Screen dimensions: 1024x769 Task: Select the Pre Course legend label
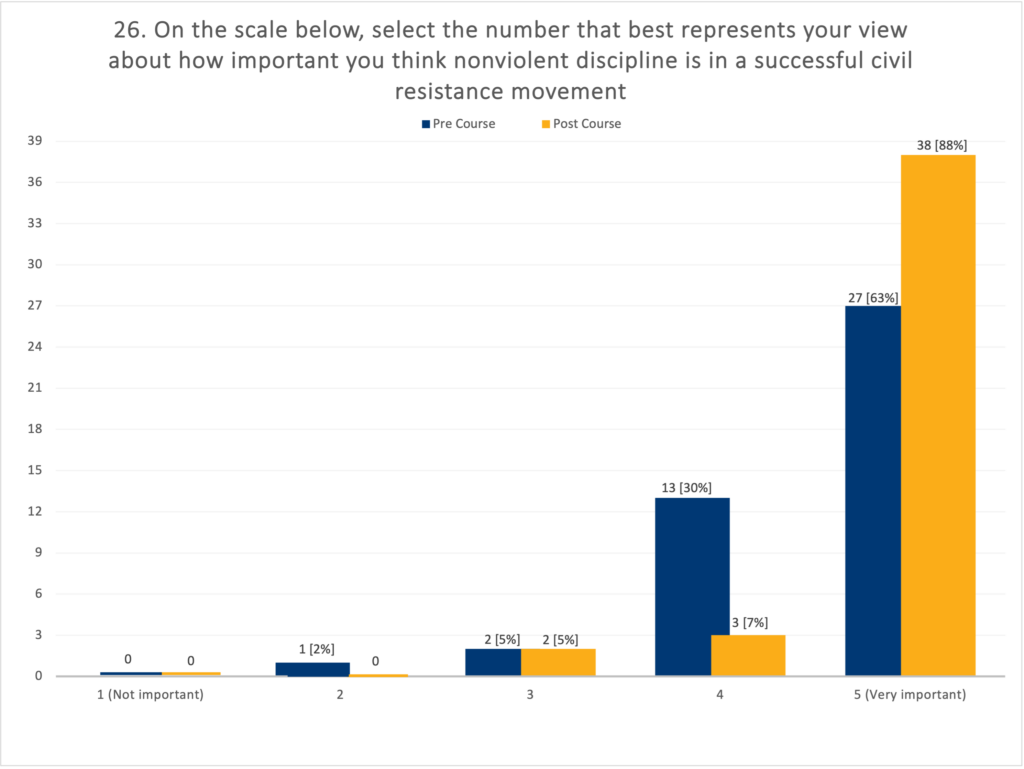464,124
